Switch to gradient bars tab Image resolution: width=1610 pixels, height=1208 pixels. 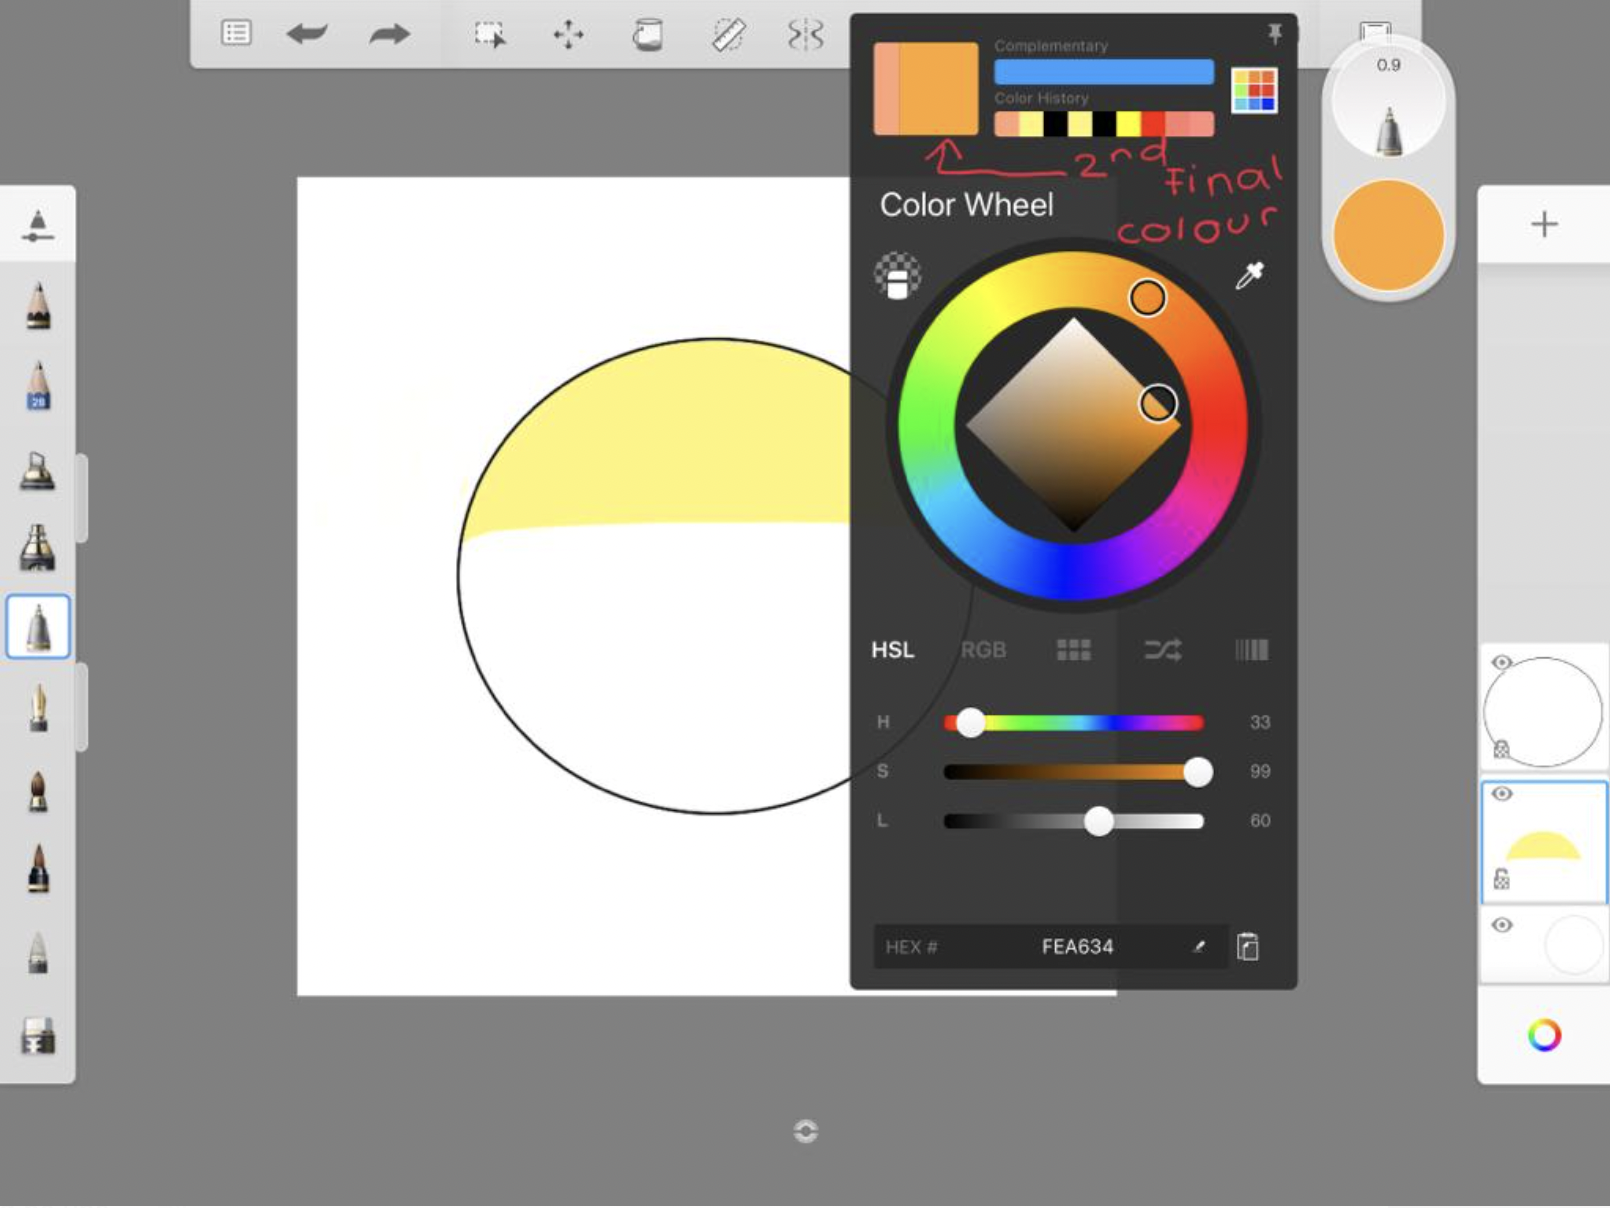pyautogui.click(x=1251, y=650)
